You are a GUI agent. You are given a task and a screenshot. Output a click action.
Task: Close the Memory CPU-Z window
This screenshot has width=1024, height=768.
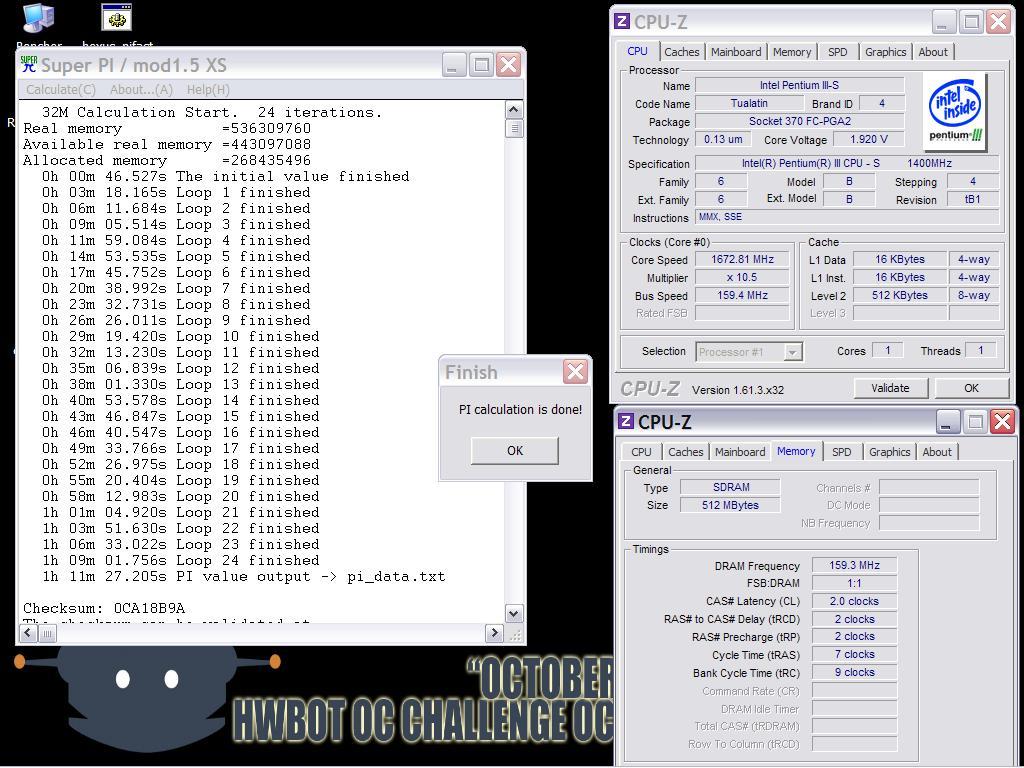pyautogui.click(x=1002, y=422)
